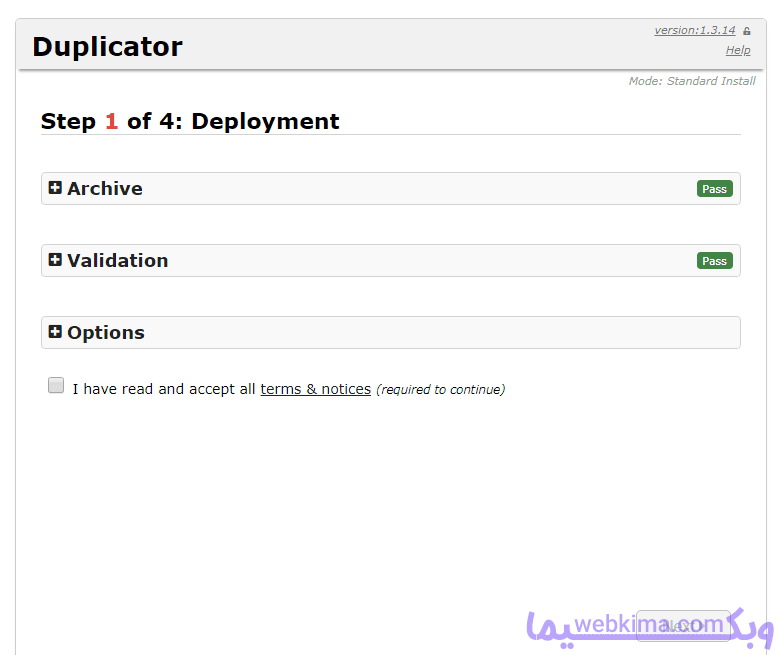Click the Archive section title

click(105, 188)
